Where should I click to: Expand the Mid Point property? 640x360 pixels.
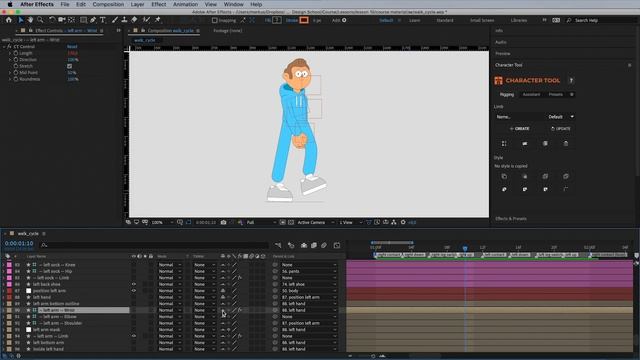[x=10, y=73]
